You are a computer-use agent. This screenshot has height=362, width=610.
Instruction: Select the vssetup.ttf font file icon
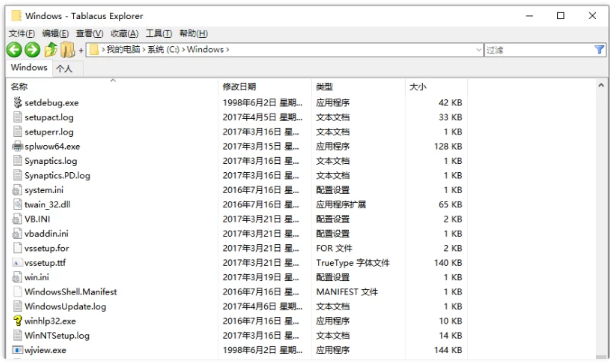pyautogui.click(x=17, y=263)
